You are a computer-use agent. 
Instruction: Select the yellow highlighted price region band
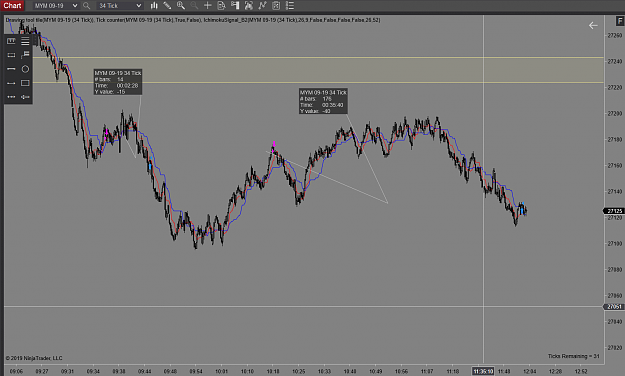point(318,70)
